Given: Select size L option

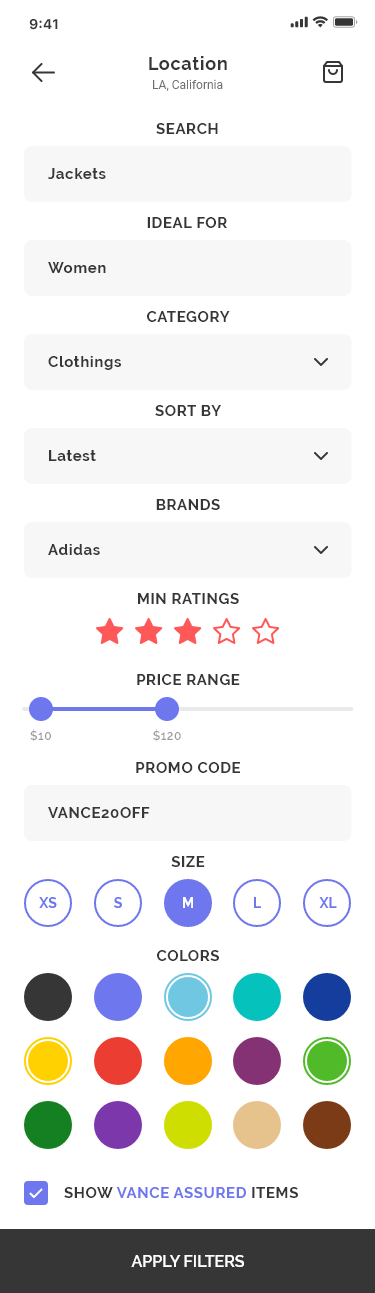Looking at the screenshot, I should pyautogui.click(x=257, y=903).
